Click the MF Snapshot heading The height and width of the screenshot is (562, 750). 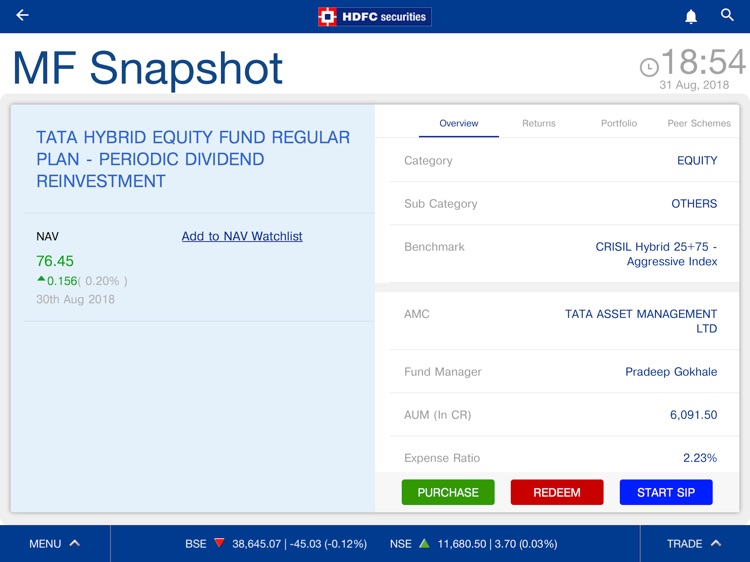(x=147, y=68)
